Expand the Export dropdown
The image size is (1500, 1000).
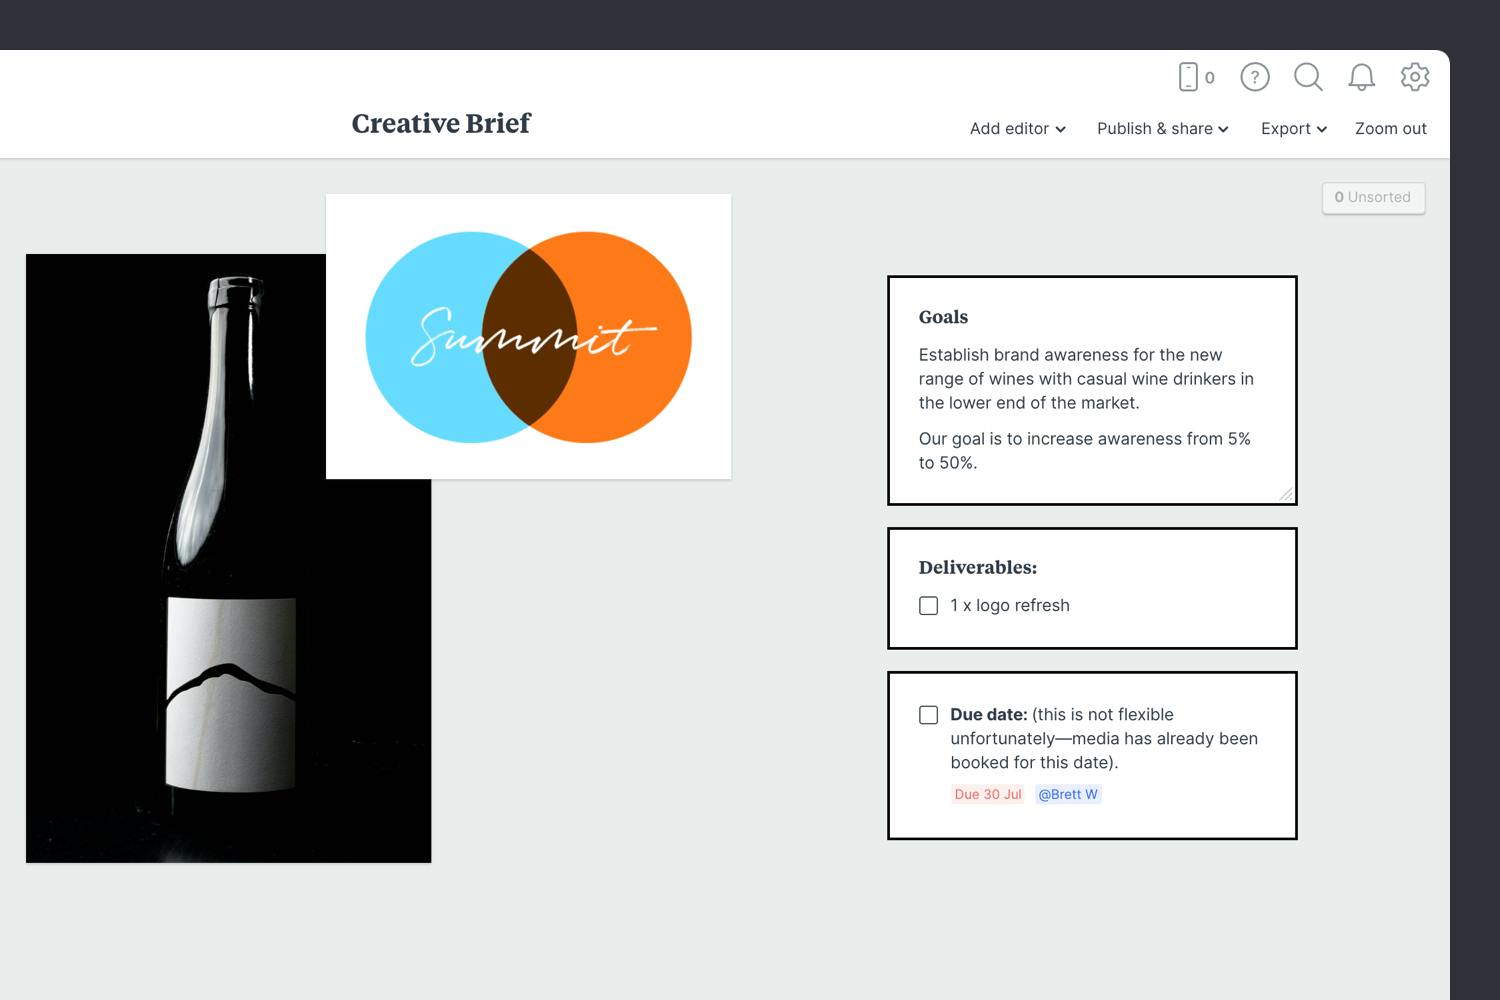pyautogui.click(x=1292, y=128)
